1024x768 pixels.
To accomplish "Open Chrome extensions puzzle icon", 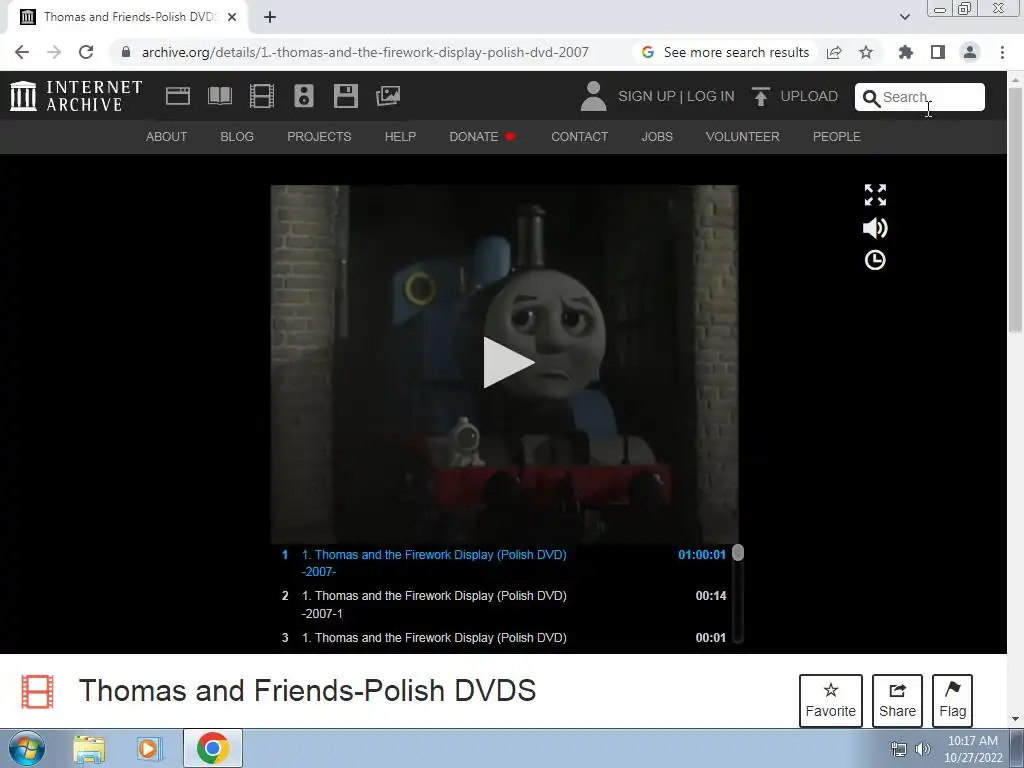I will (906, 52).
